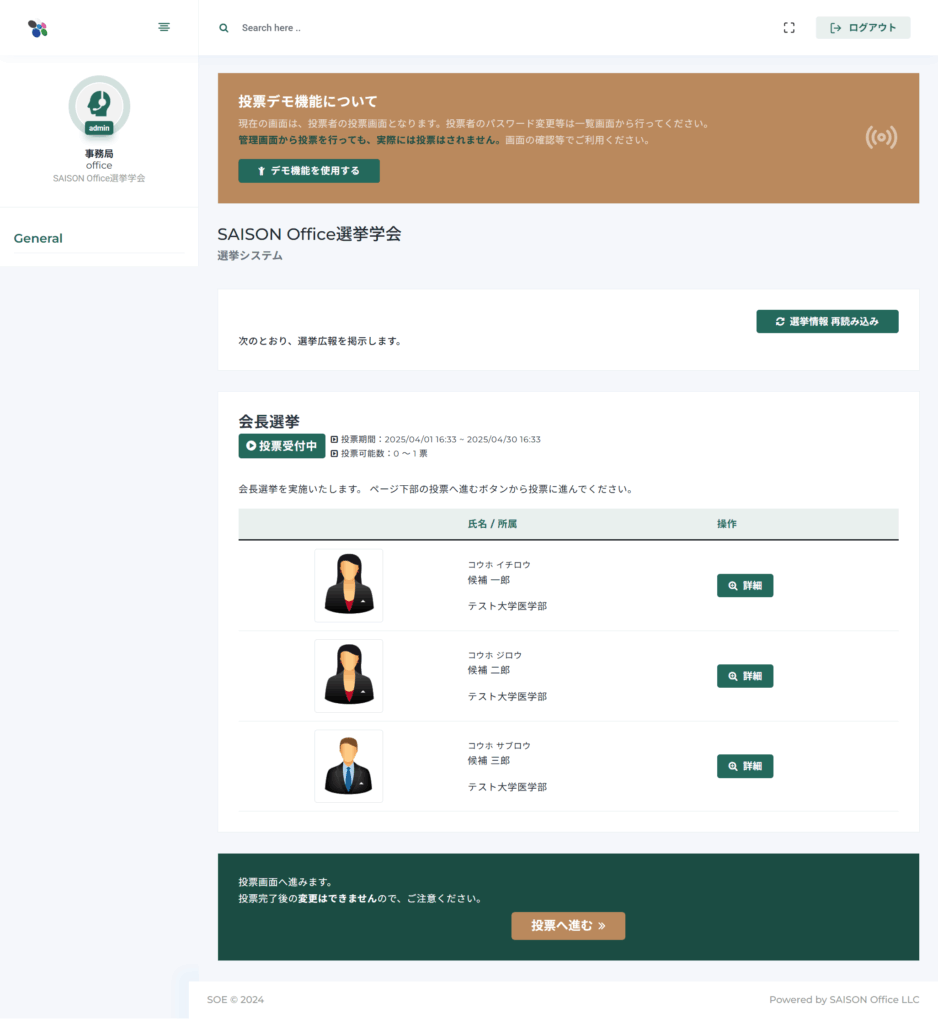Click the name コウホ イチロウ
938x1024 pixels.
click(499, 565)
